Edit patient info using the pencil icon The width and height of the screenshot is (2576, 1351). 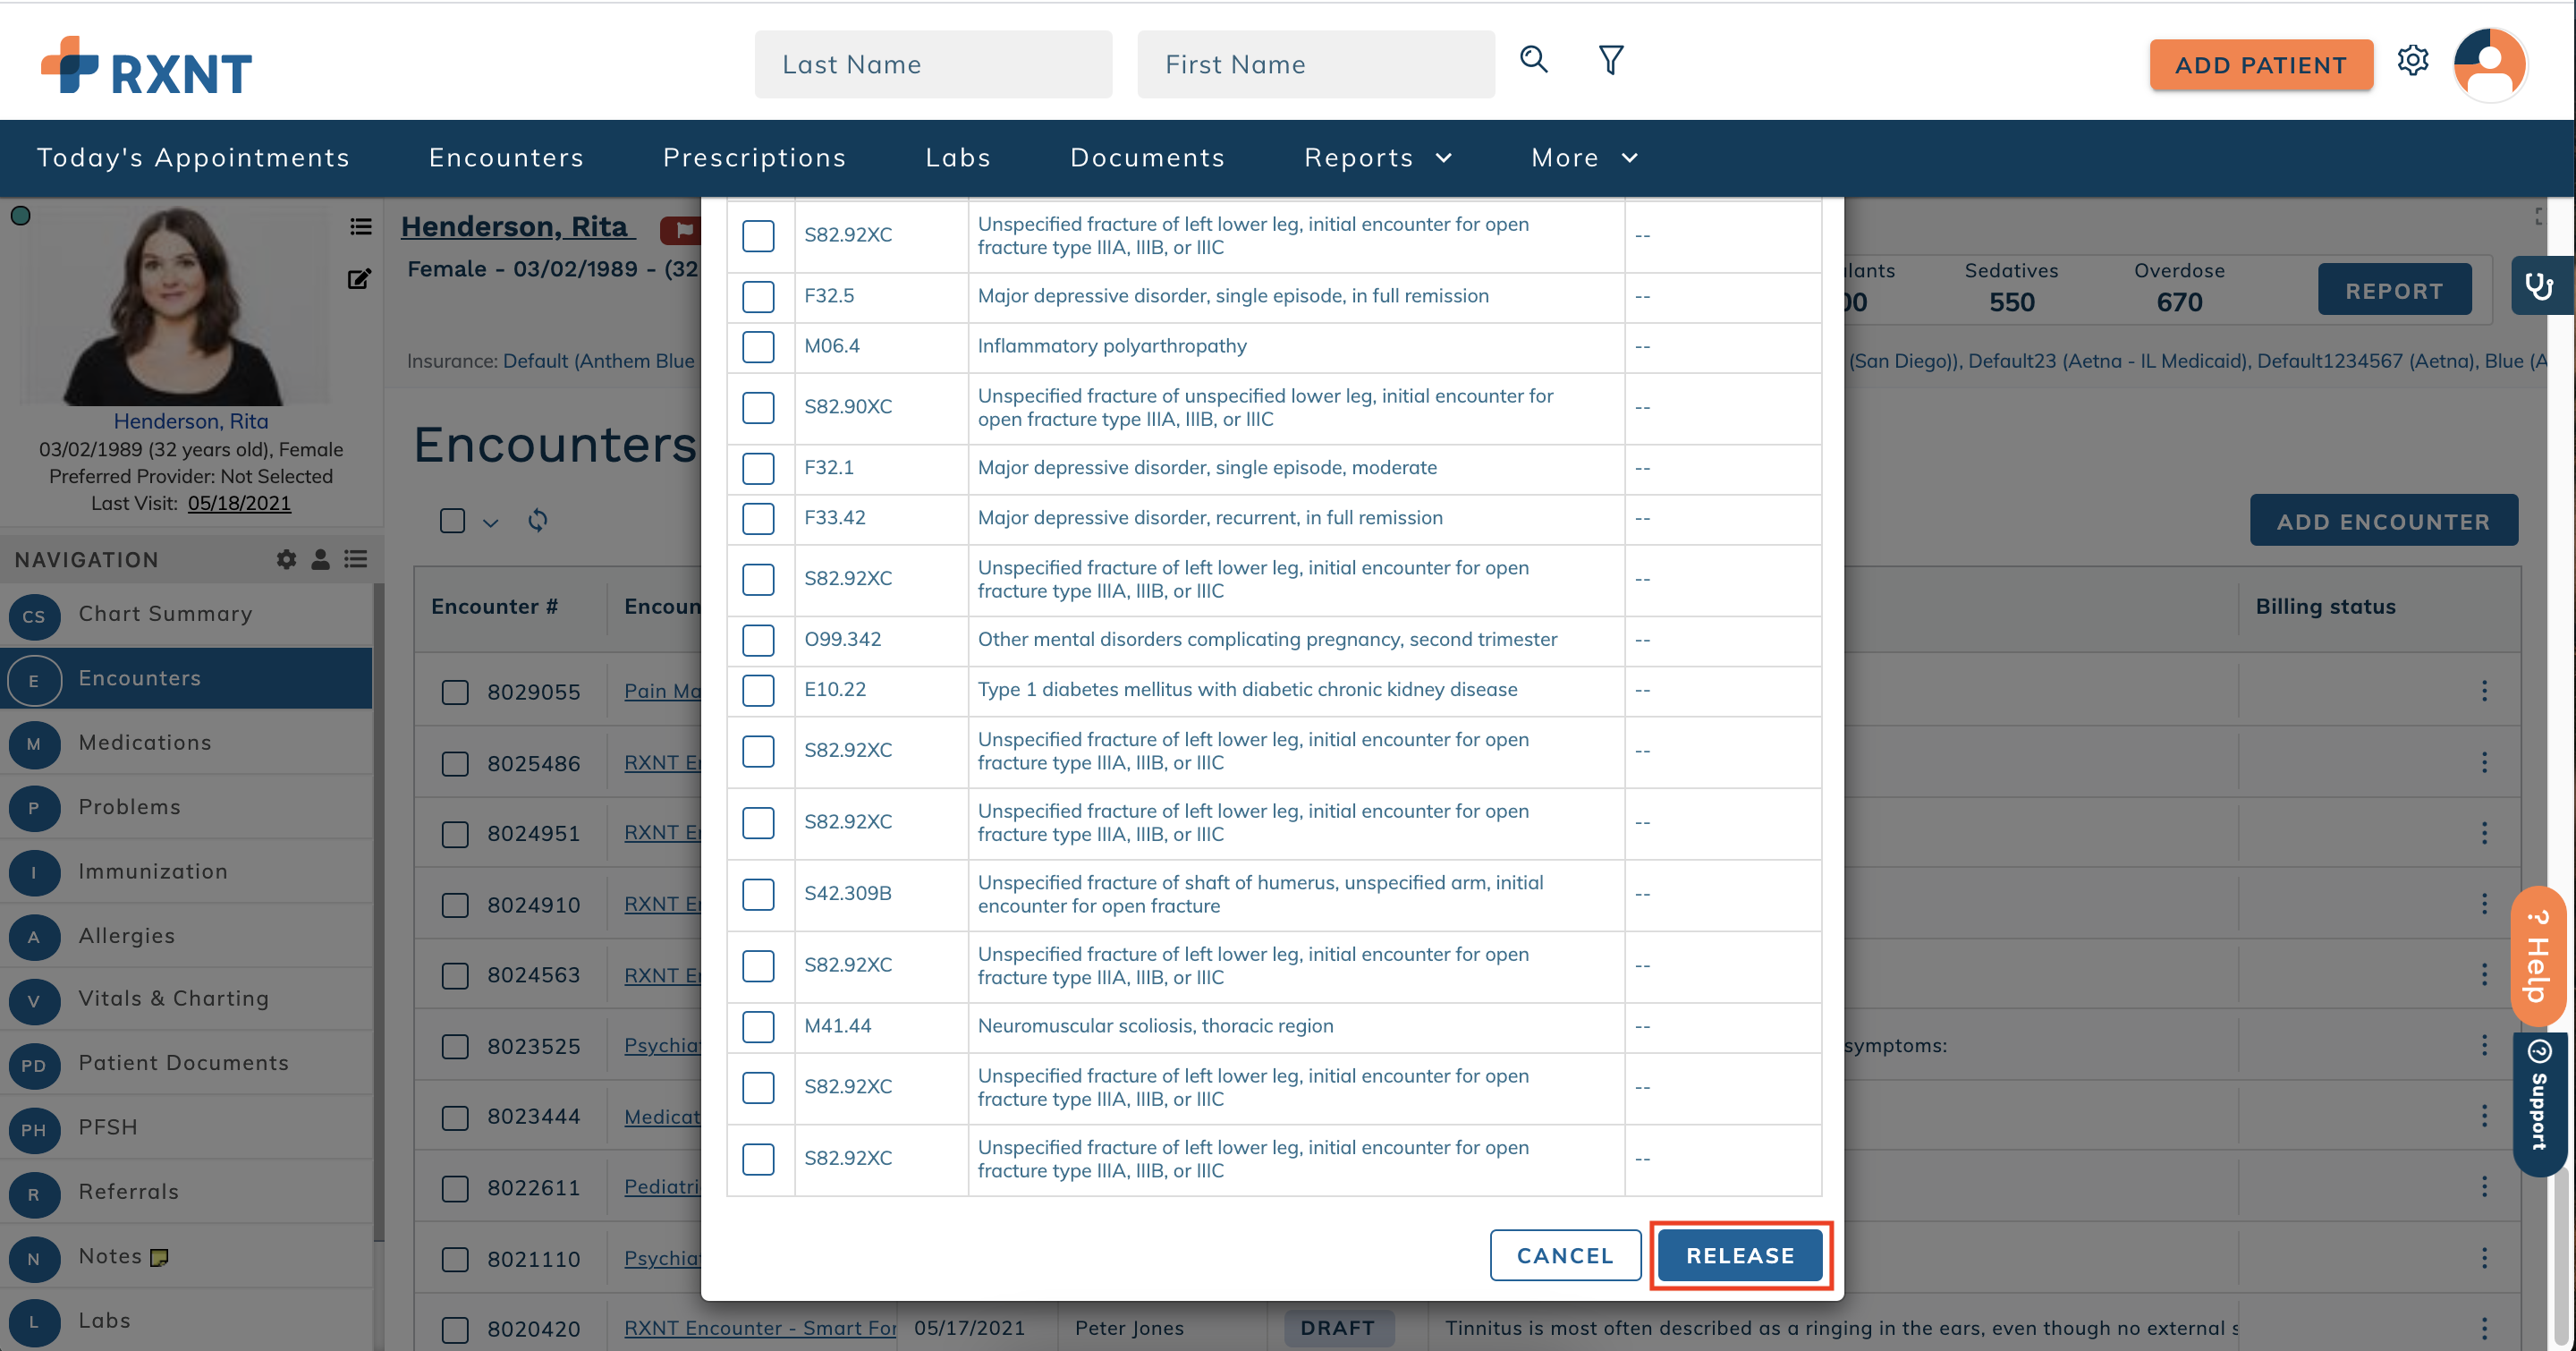pyautogui.click(x=360, y=279)
